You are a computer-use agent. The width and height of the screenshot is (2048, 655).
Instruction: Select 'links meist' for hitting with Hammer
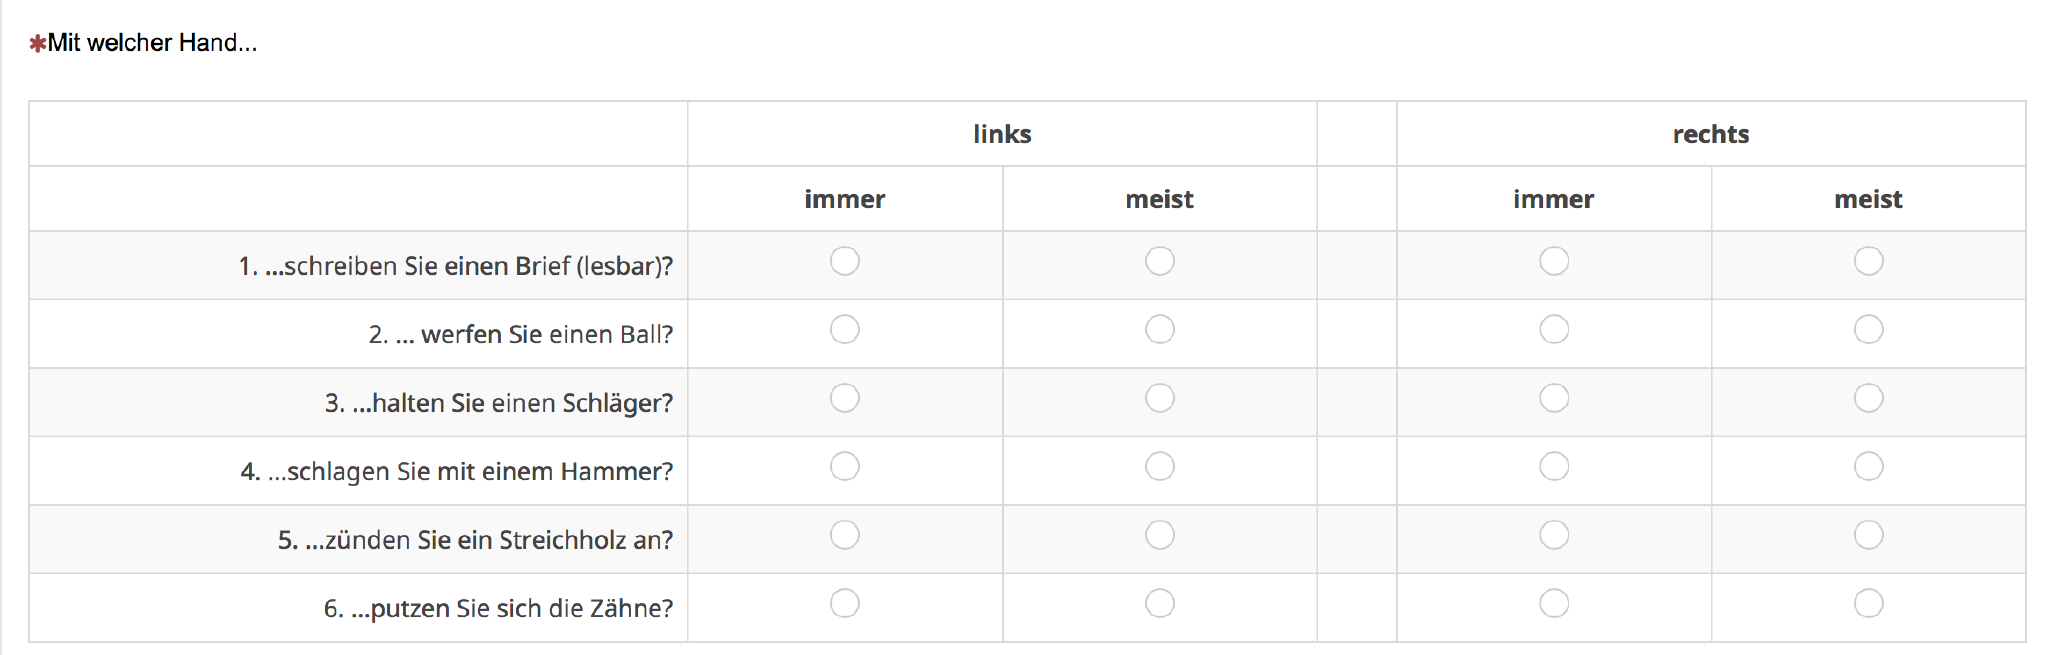tap(1160, 467)
